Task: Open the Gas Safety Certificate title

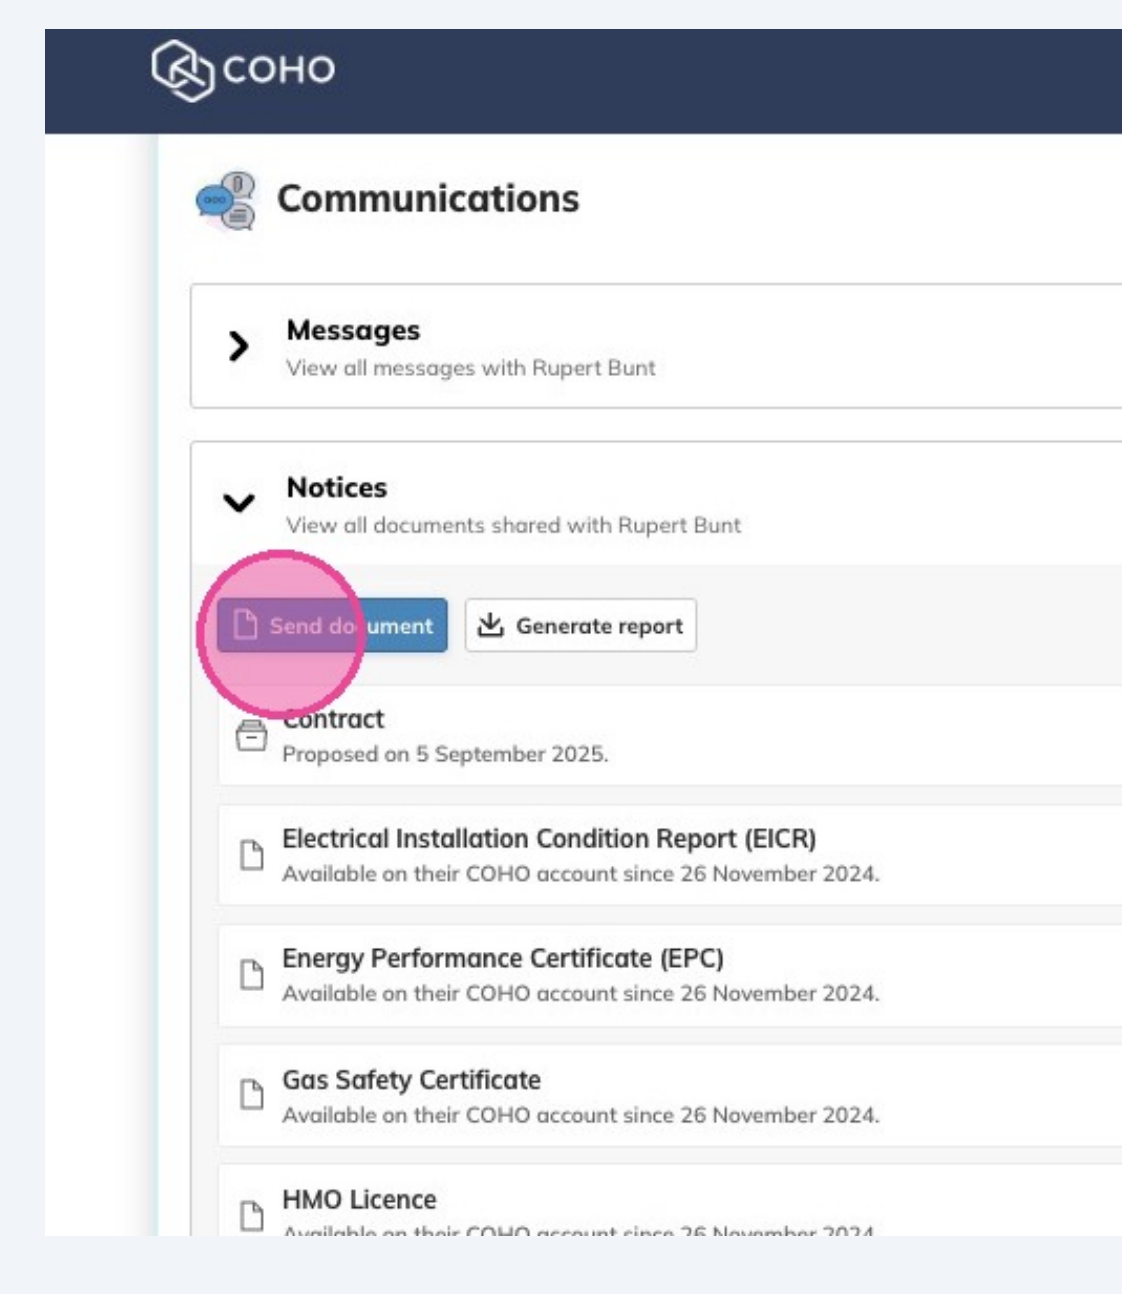Action: click(x=411, y=1080)
